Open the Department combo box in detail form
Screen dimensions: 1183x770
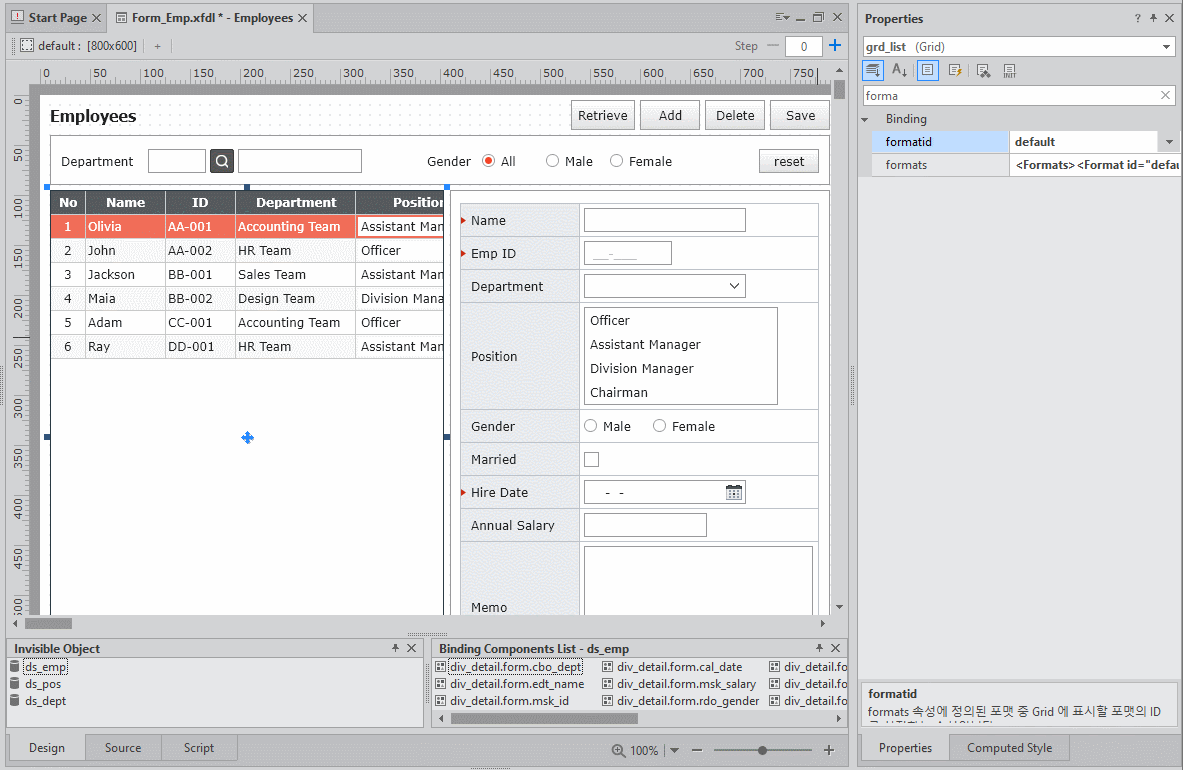735,286
